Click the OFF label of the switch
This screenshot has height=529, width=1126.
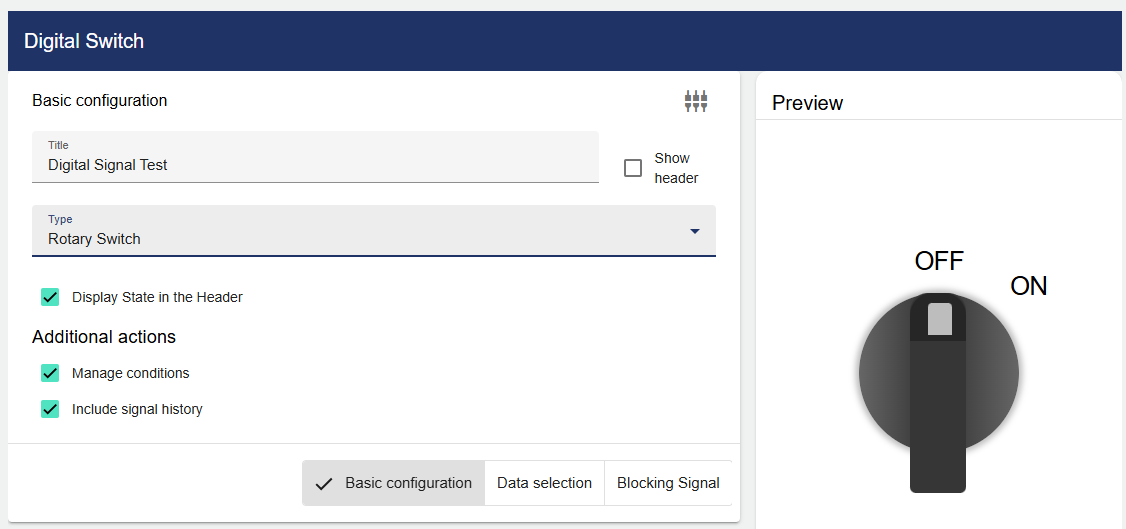pyautogui.click(x=939, y=261)
